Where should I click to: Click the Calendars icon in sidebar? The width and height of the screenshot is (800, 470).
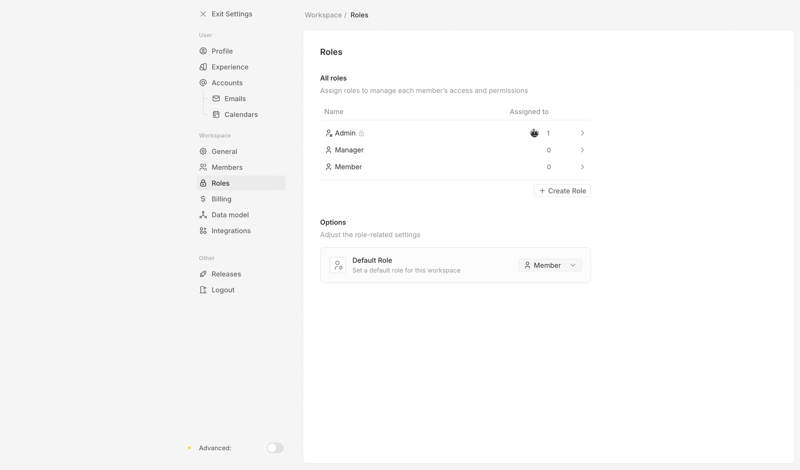point(216,114)
